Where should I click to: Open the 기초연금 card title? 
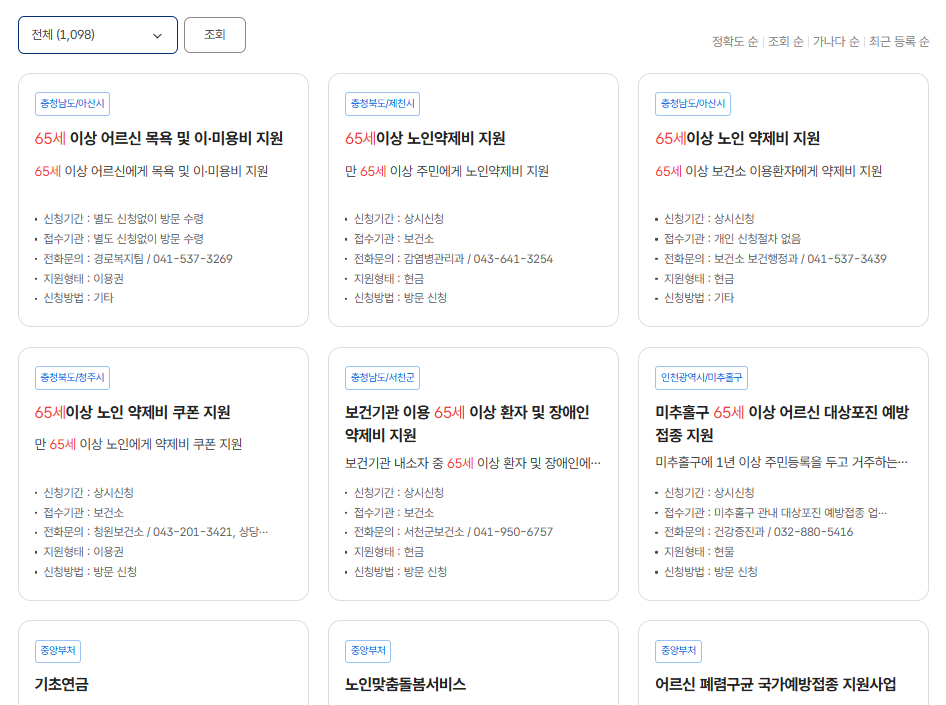(x=62, y=684)
